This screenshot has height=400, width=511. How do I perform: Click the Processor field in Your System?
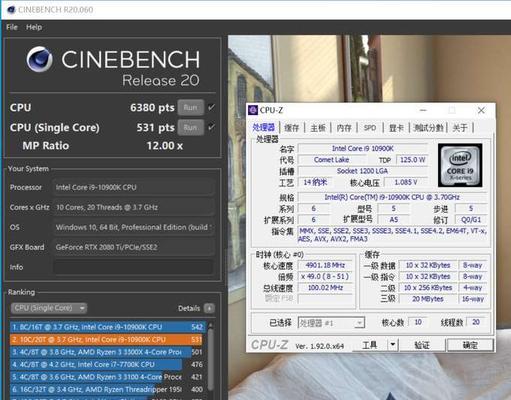(x=133, y=187)
